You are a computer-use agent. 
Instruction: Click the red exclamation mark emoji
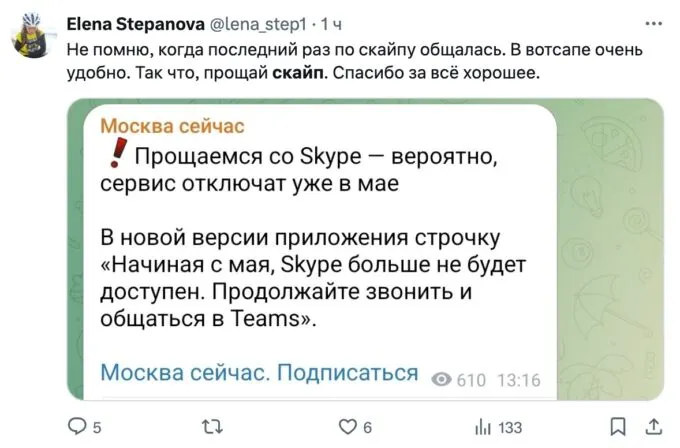click(115, 155)
